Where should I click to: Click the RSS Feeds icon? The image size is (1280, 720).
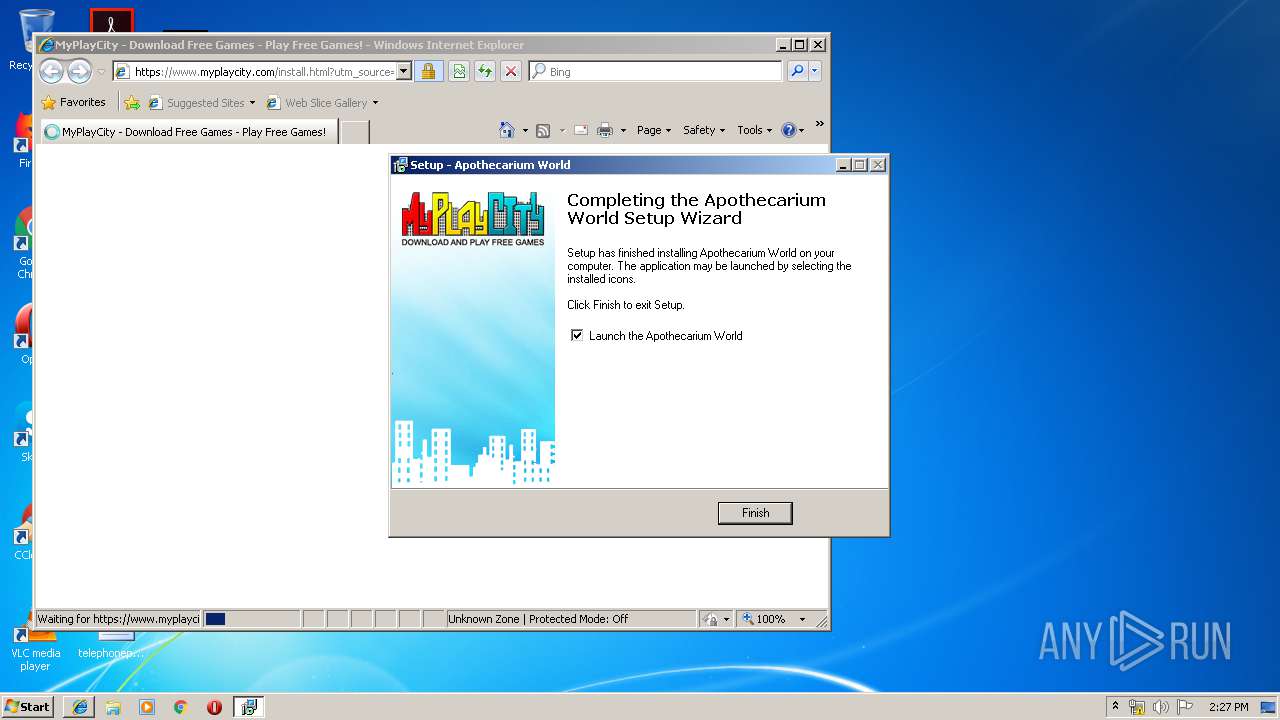point(543,130)
